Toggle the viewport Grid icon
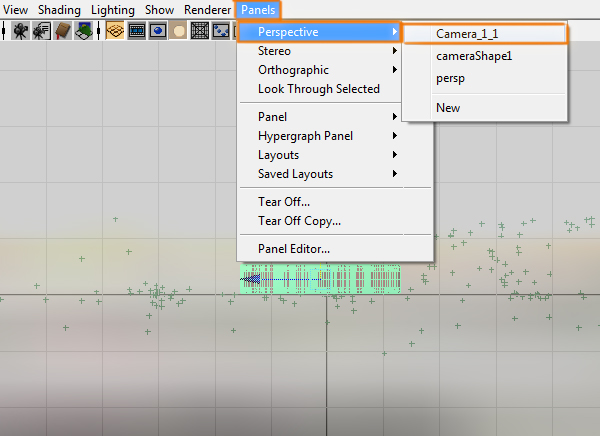 point(115,31)
